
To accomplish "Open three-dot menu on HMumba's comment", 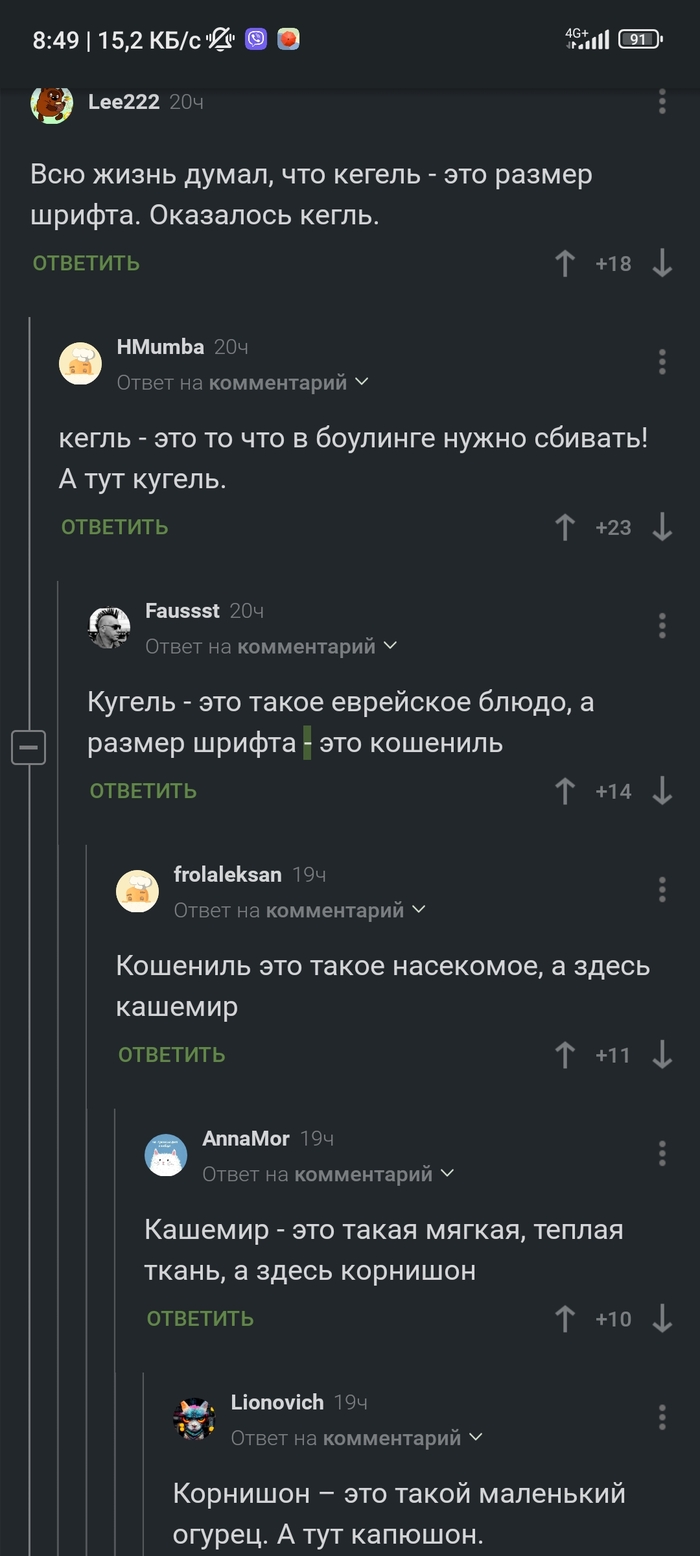I will point(662,362).
